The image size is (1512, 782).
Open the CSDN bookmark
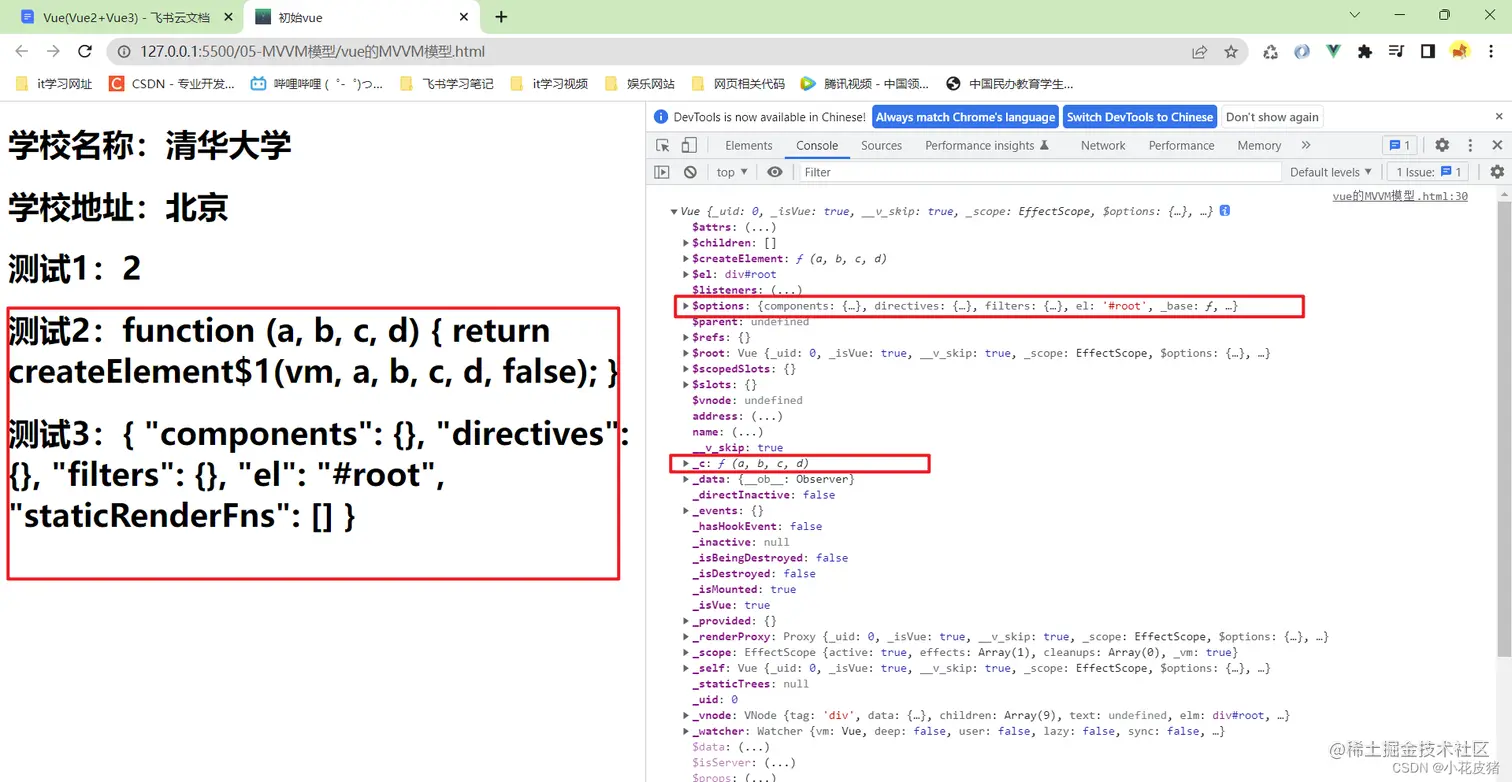click(172, 84)
